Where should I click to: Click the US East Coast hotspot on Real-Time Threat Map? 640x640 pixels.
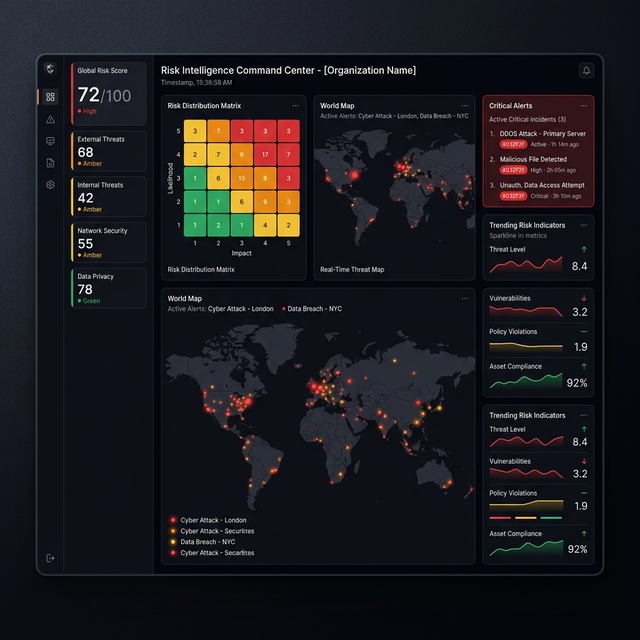coord(354,175)
